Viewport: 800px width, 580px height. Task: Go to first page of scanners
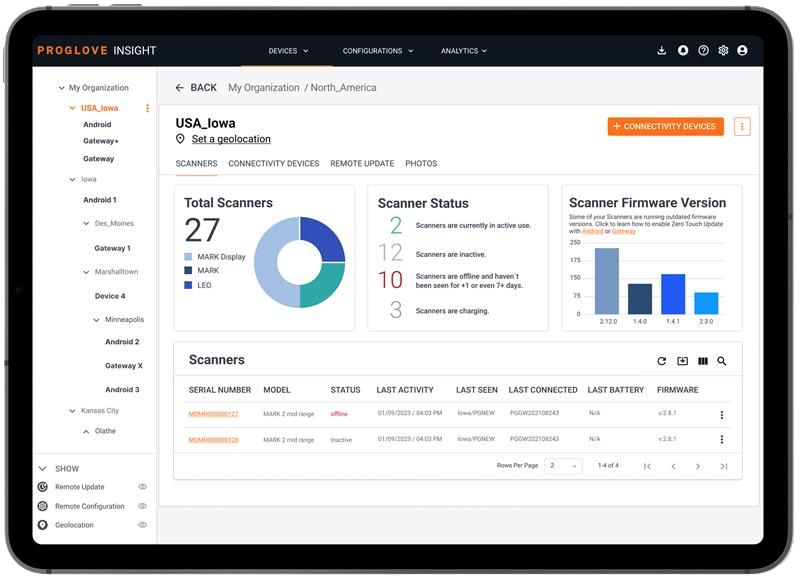647,466
